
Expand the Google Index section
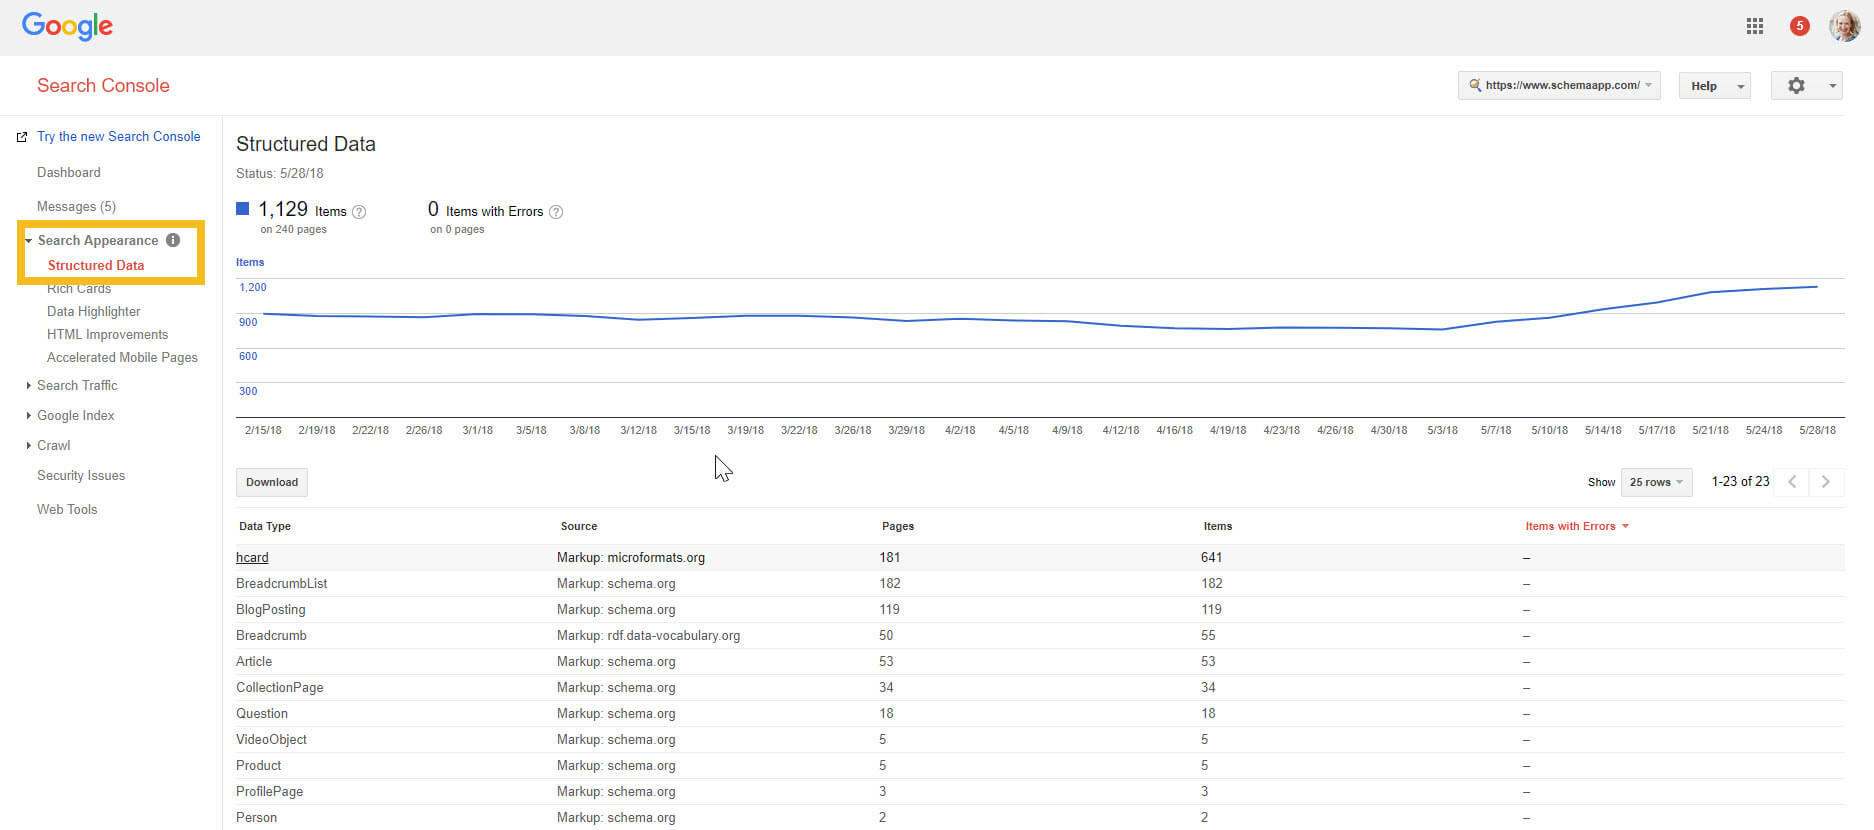point(28,416)
